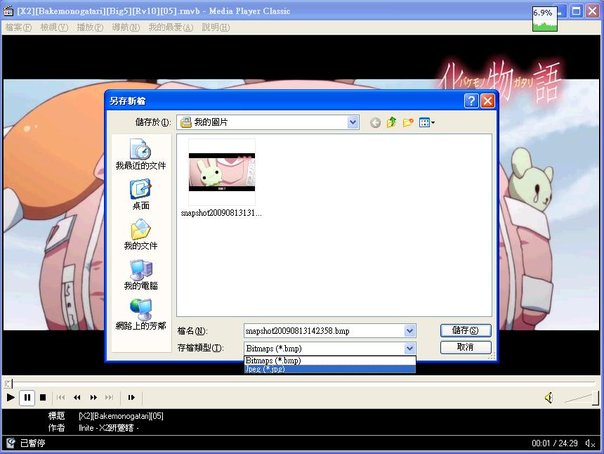Image resolution: width=604 pixels, height=454 pixels.
Task: Open the view menu icon in dialog
Action: [426, 123]
